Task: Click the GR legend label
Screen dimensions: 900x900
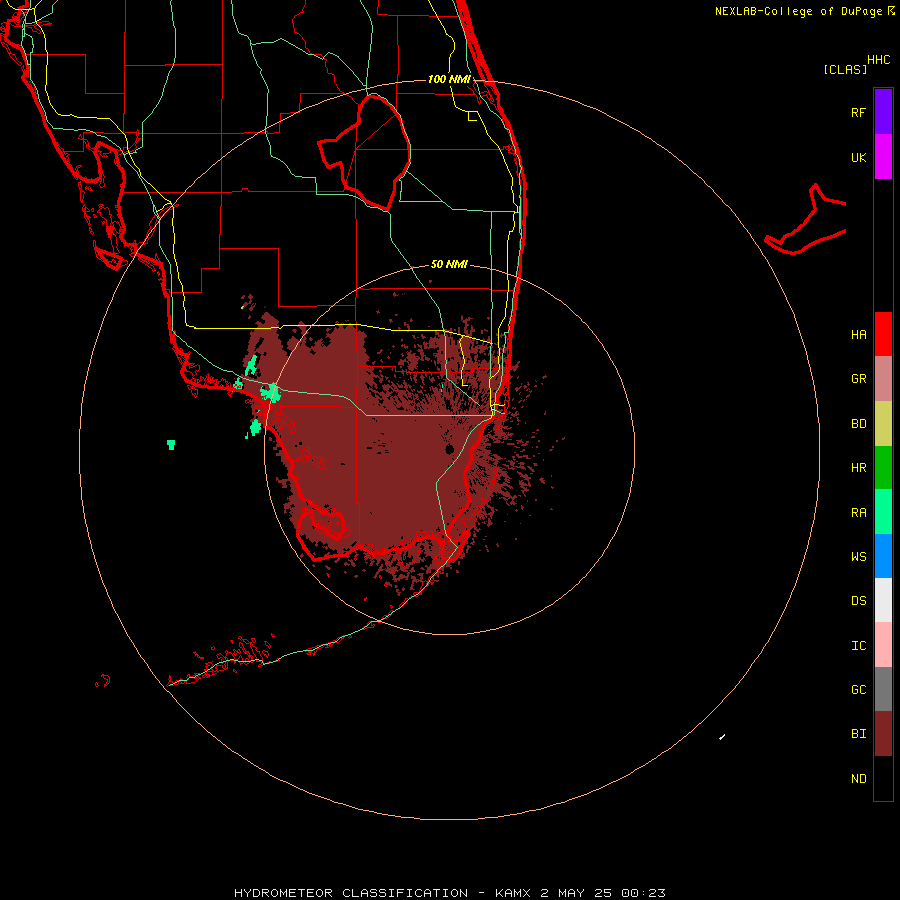Action: [x=858, y=379]
